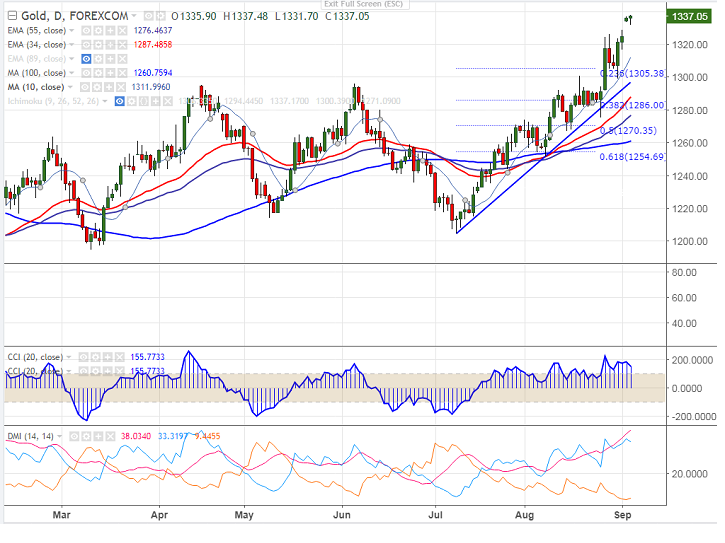Hide MA (10, close) with eye icon
Image resolution: width=725 pixels, height=543 pixels.
click(85, 87)
